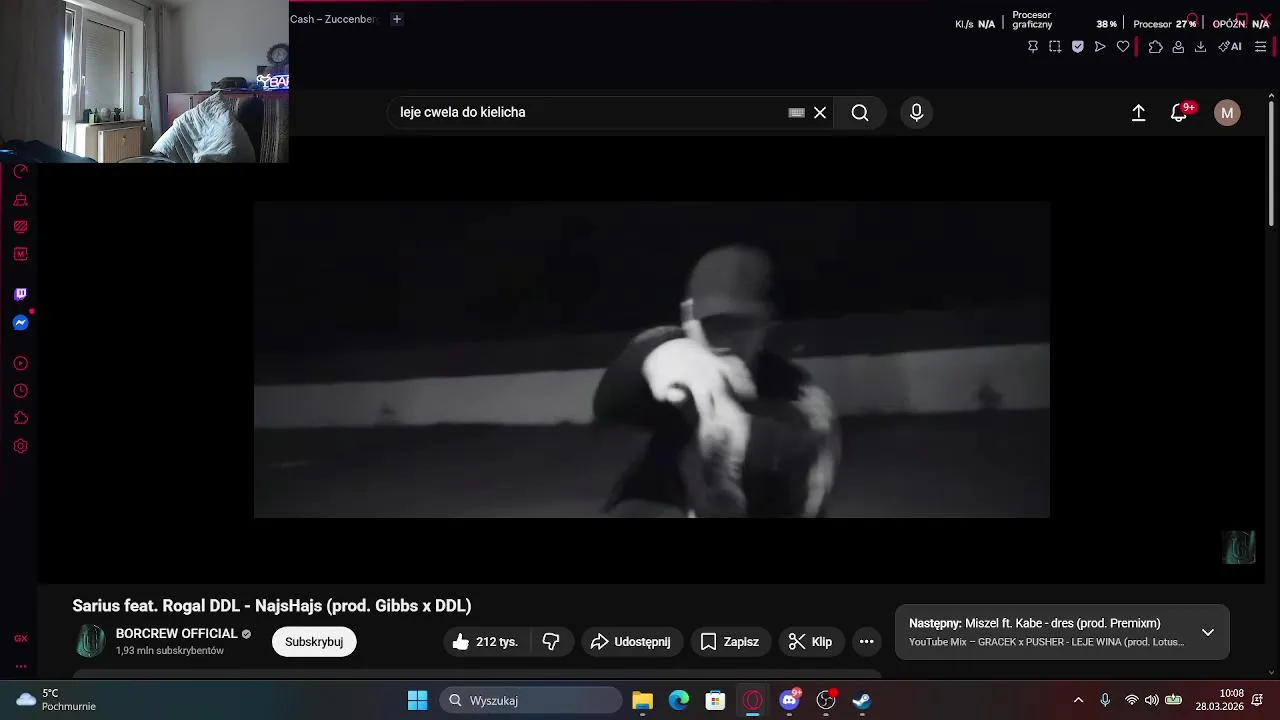Screen dimensions: 1280x720
Task: Show hidden system tray icons chevron
Action: coord(1078,700)
